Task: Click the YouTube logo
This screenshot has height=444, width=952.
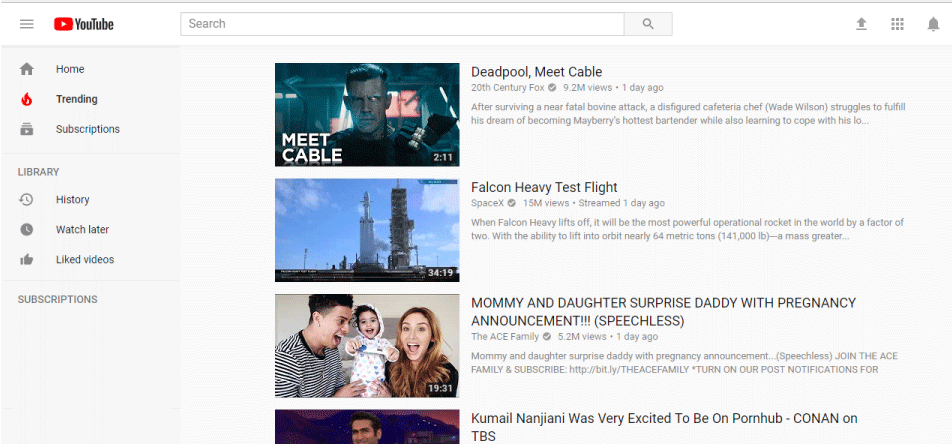Action: (84, 24)
